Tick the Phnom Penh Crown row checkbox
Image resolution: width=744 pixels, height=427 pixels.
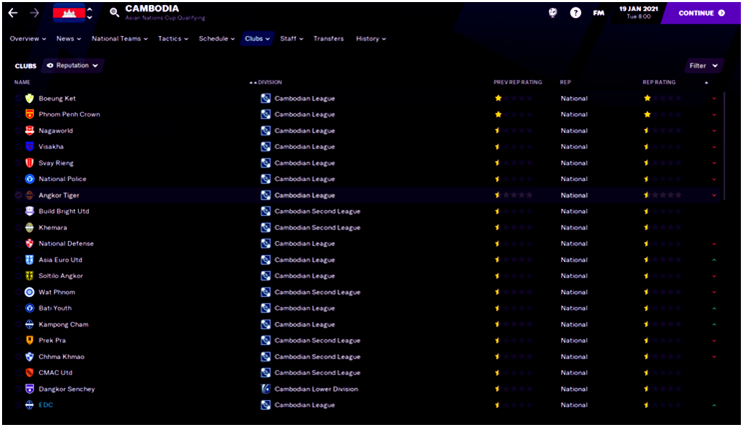tap(19, 114)
